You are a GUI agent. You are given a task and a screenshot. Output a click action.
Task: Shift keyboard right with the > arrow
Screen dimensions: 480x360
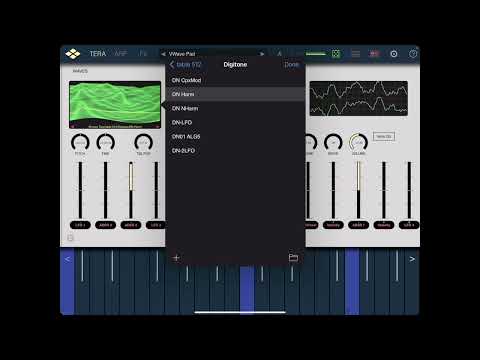412,259
